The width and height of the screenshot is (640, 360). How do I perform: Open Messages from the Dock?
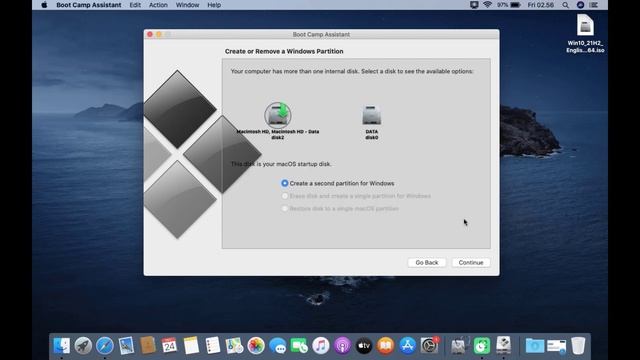278,346
